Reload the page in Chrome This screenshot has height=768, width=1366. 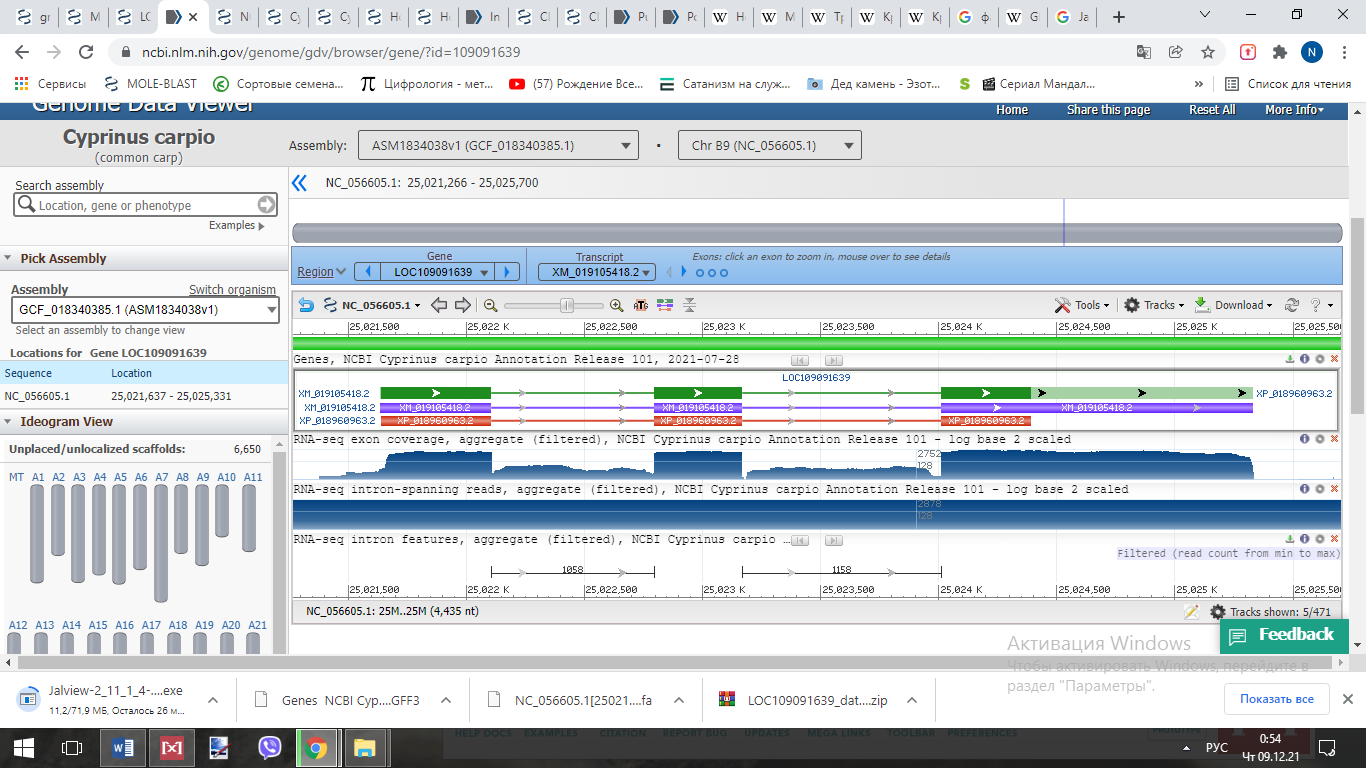point(86,52)
